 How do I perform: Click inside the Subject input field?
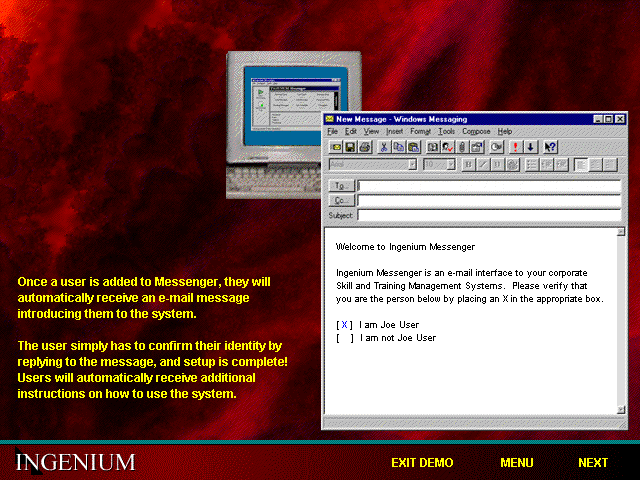click(x=490, y=215)
